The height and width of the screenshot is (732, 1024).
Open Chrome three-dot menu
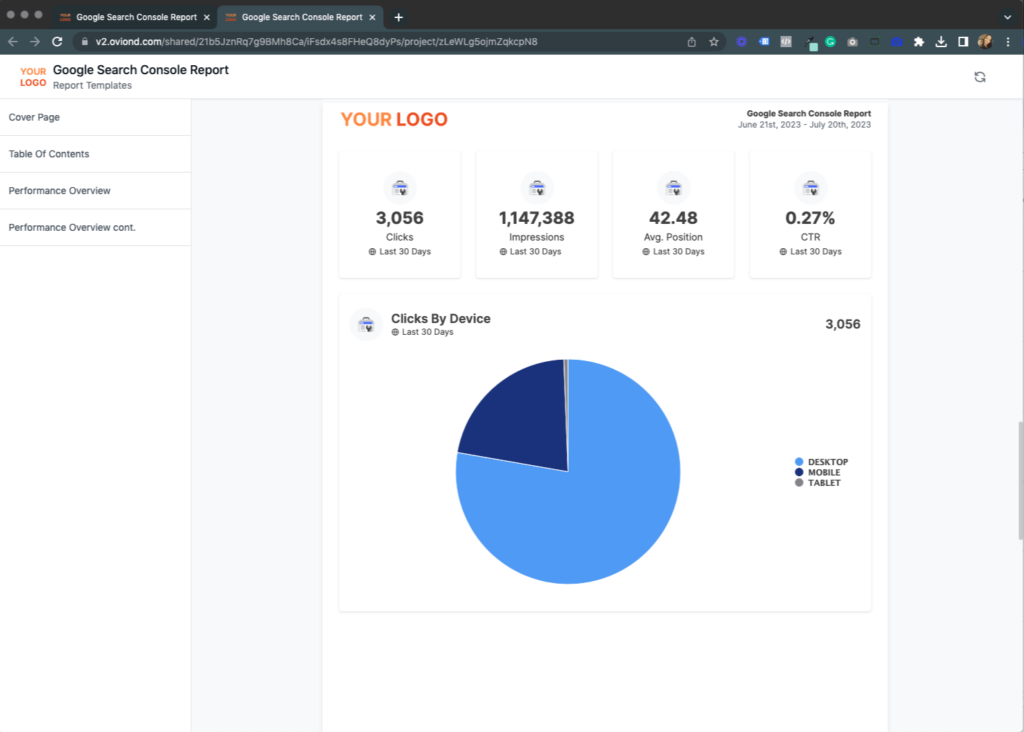[x=1008, y=42]
